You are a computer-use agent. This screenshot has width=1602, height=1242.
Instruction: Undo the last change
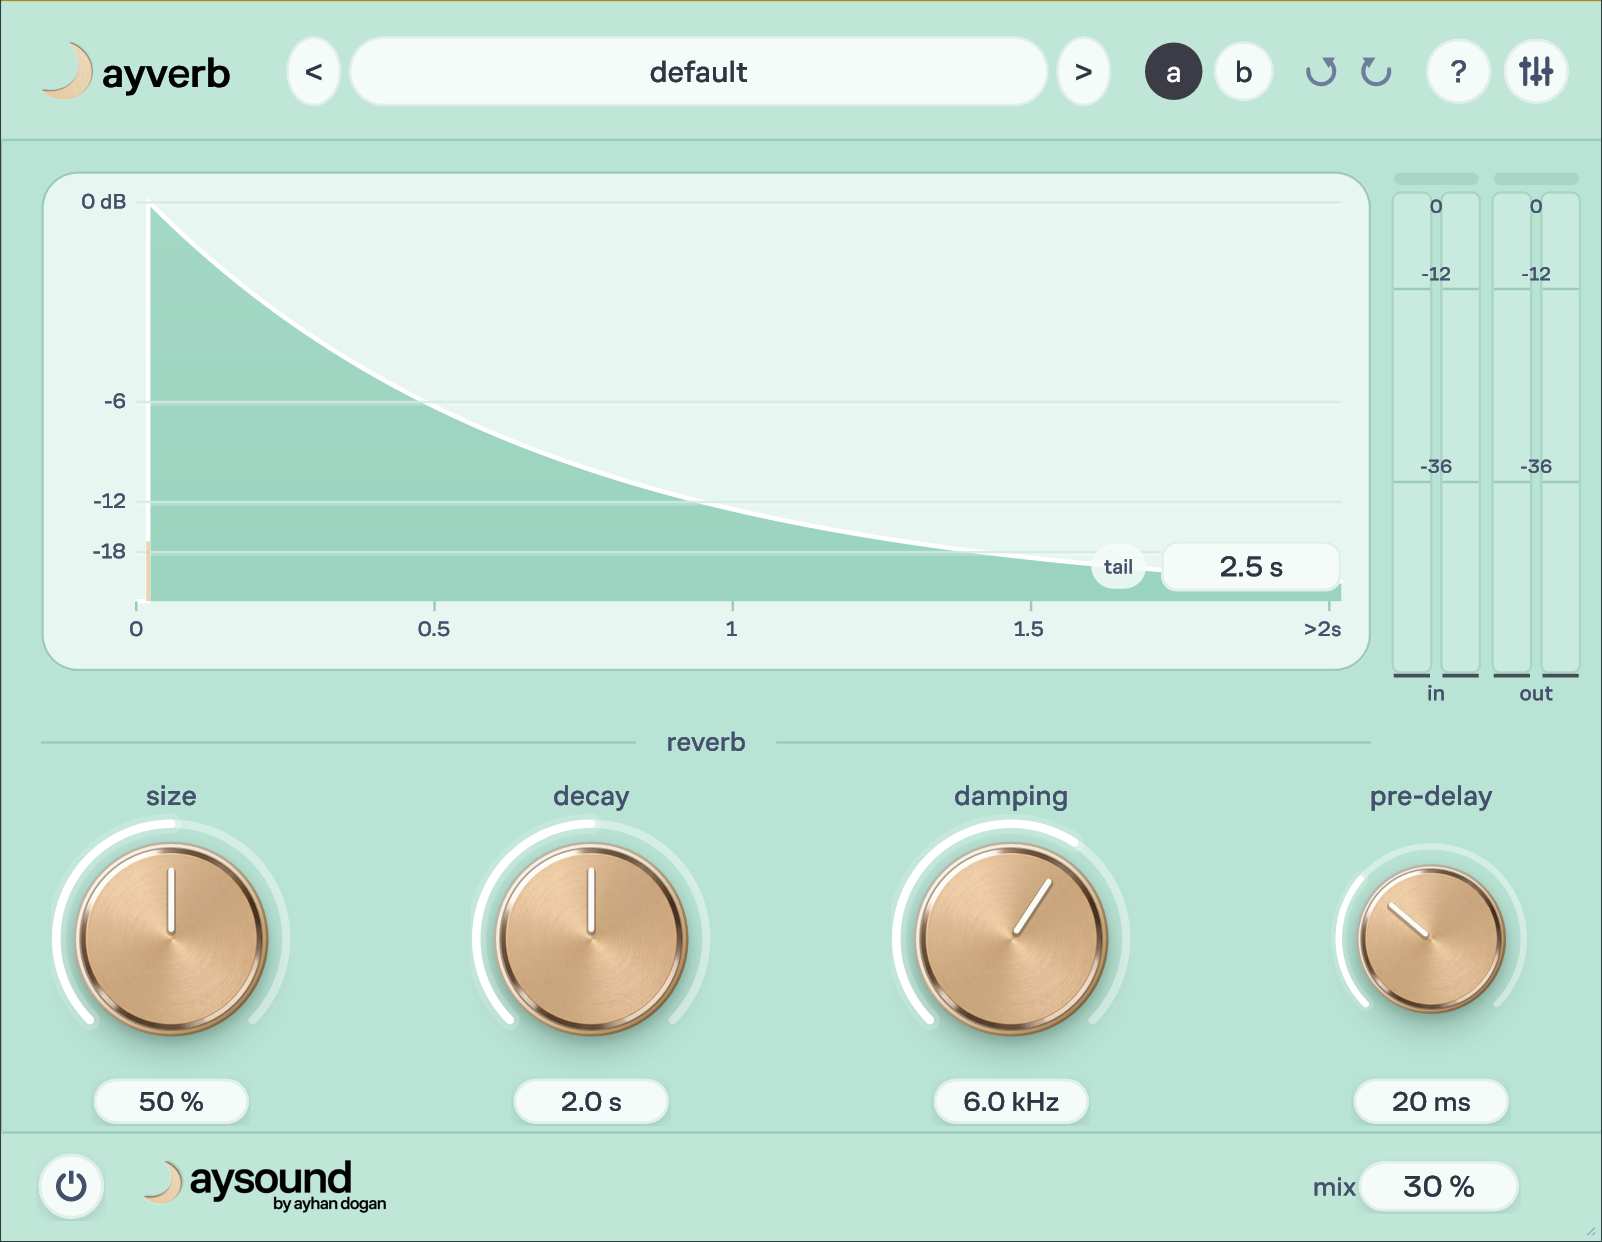(1321, 72)
